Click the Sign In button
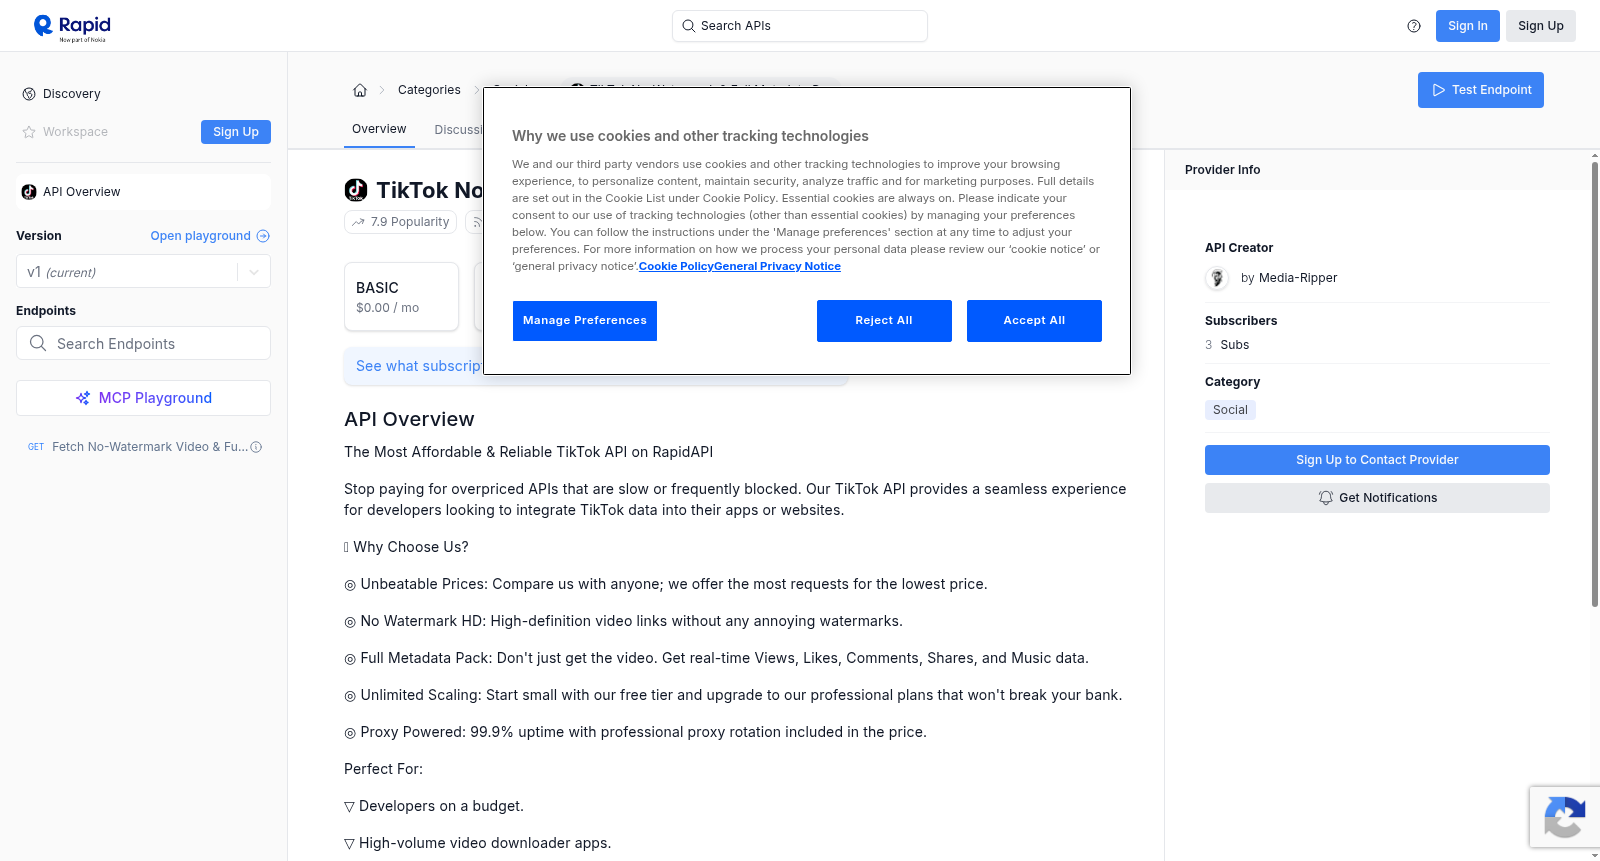1600x861 pixels. point(1468,26)
